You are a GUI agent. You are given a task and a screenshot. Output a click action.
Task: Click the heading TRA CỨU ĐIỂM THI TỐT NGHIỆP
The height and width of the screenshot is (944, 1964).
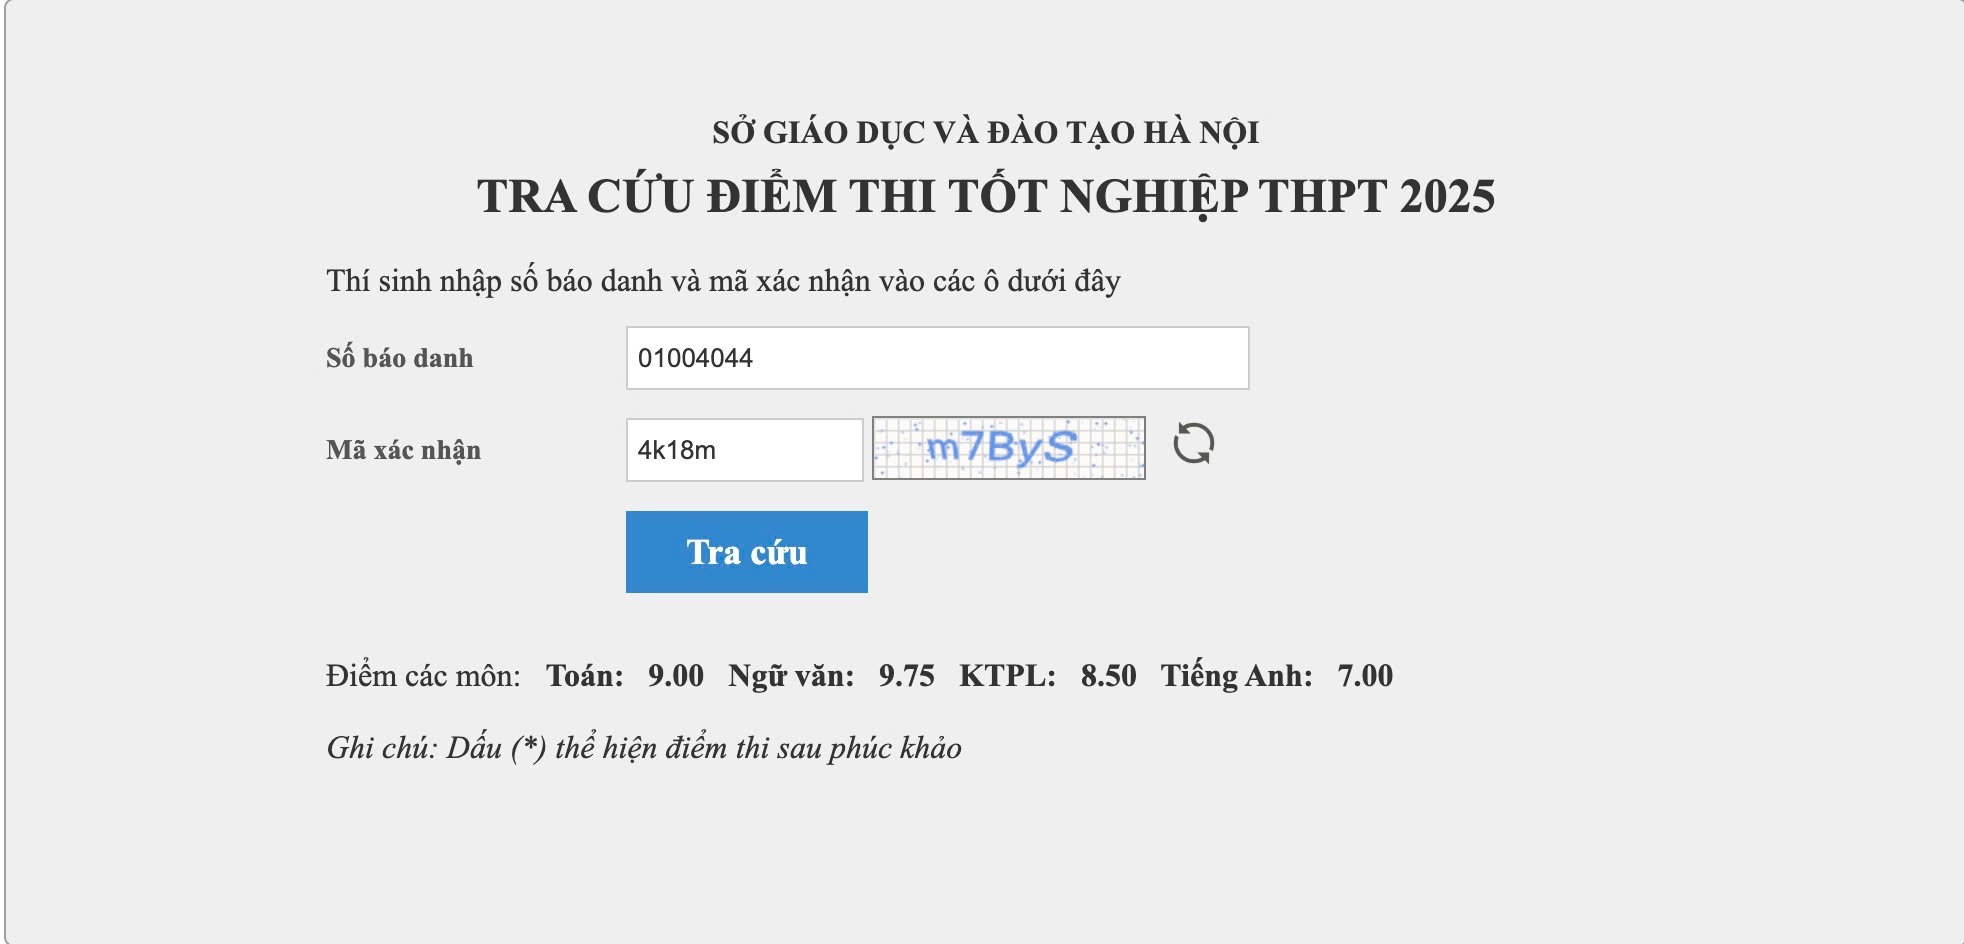pyautogui.click(x=986, y=197)
